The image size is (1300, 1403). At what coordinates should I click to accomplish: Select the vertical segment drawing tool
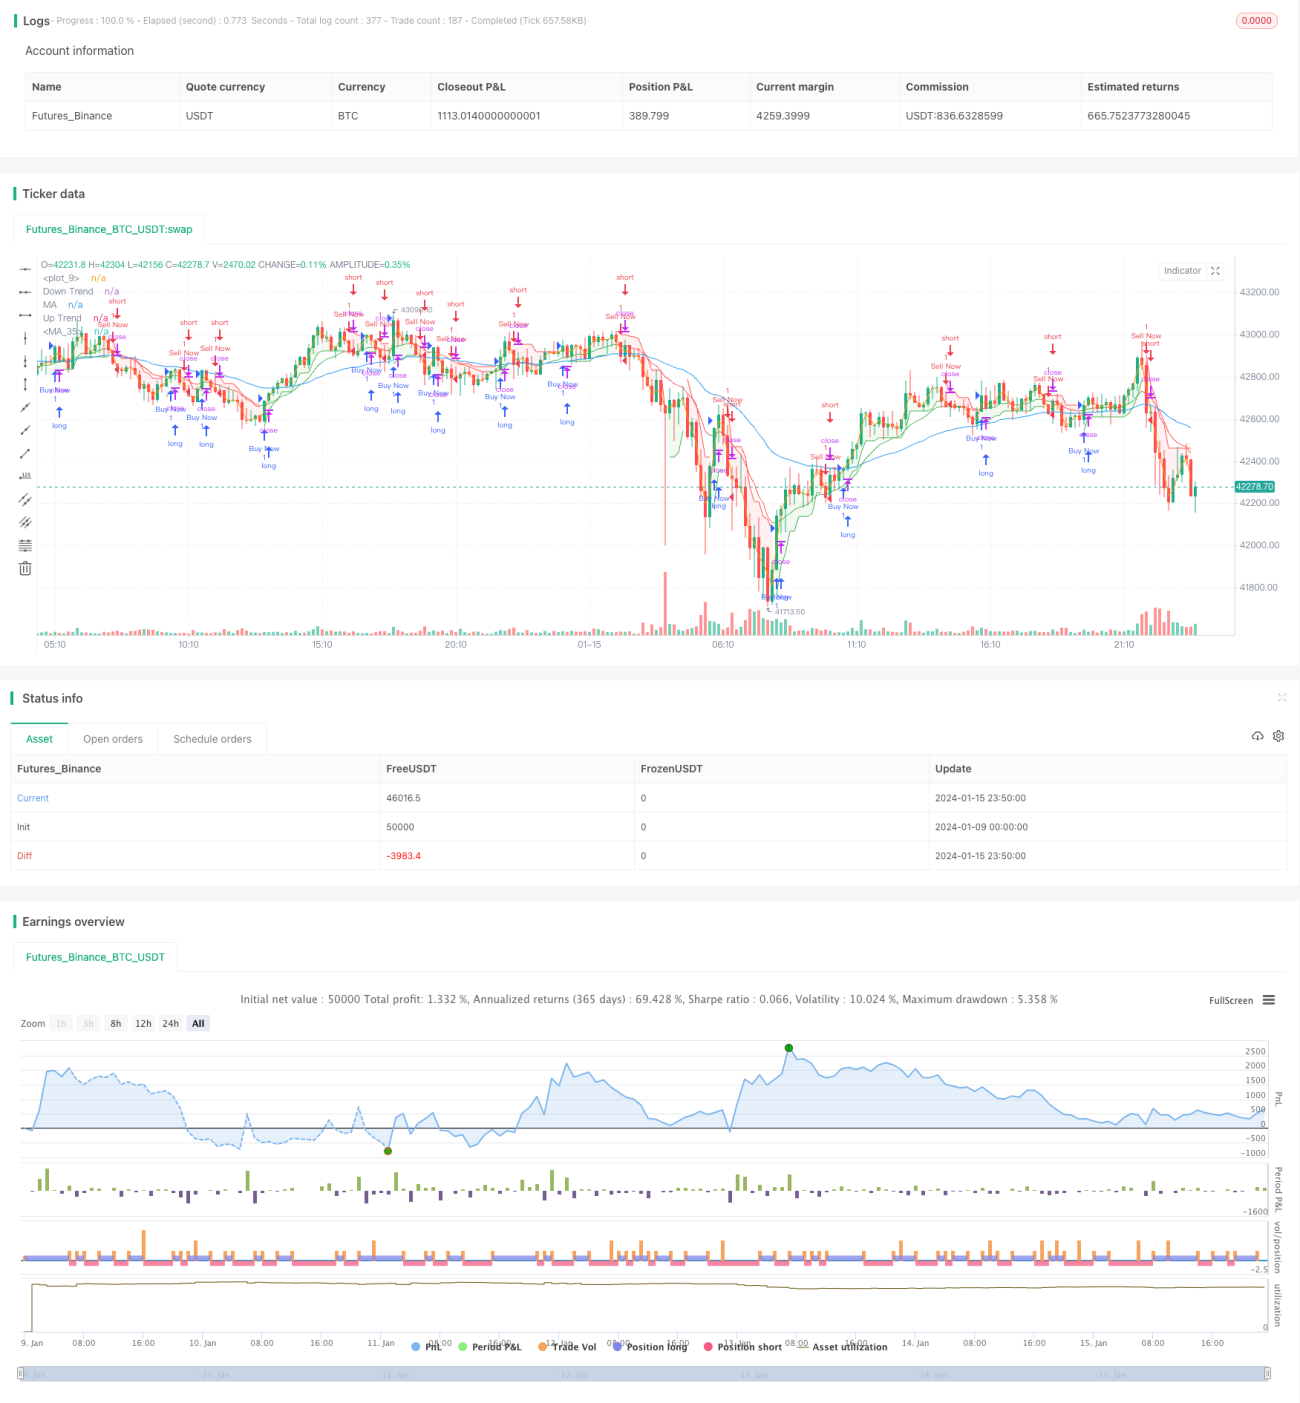pos(25,384)
